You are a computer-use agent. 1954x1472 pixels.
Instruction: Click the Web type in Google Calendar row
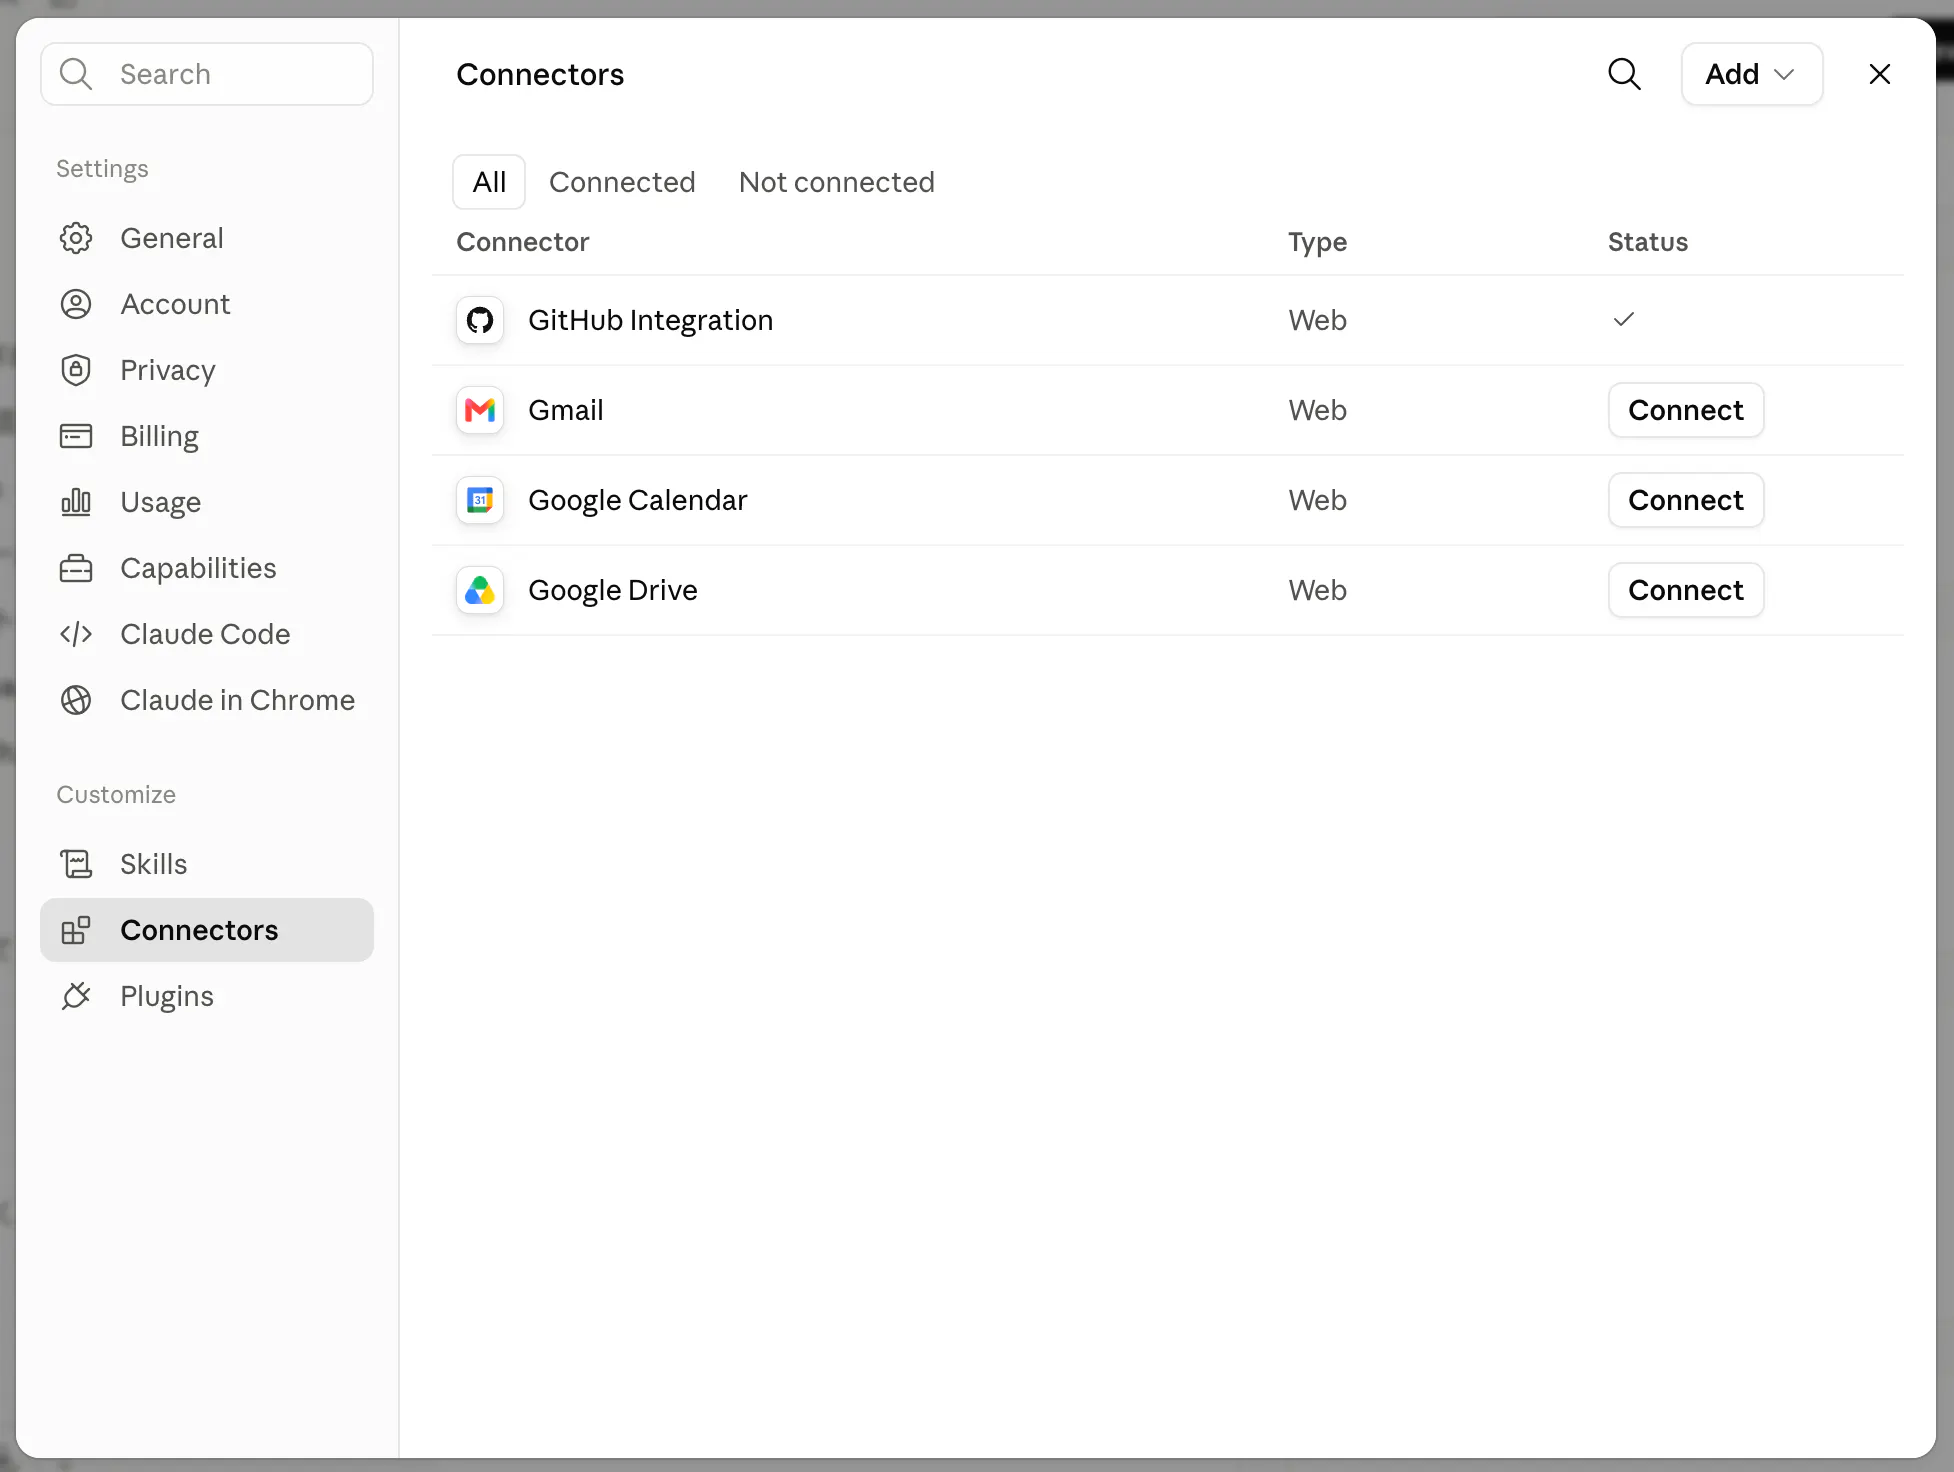pos(1317,500)
